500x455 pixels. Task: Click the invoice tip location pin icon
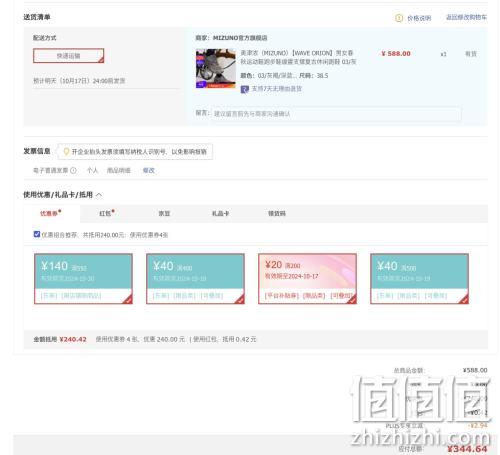tap(66, 152)
